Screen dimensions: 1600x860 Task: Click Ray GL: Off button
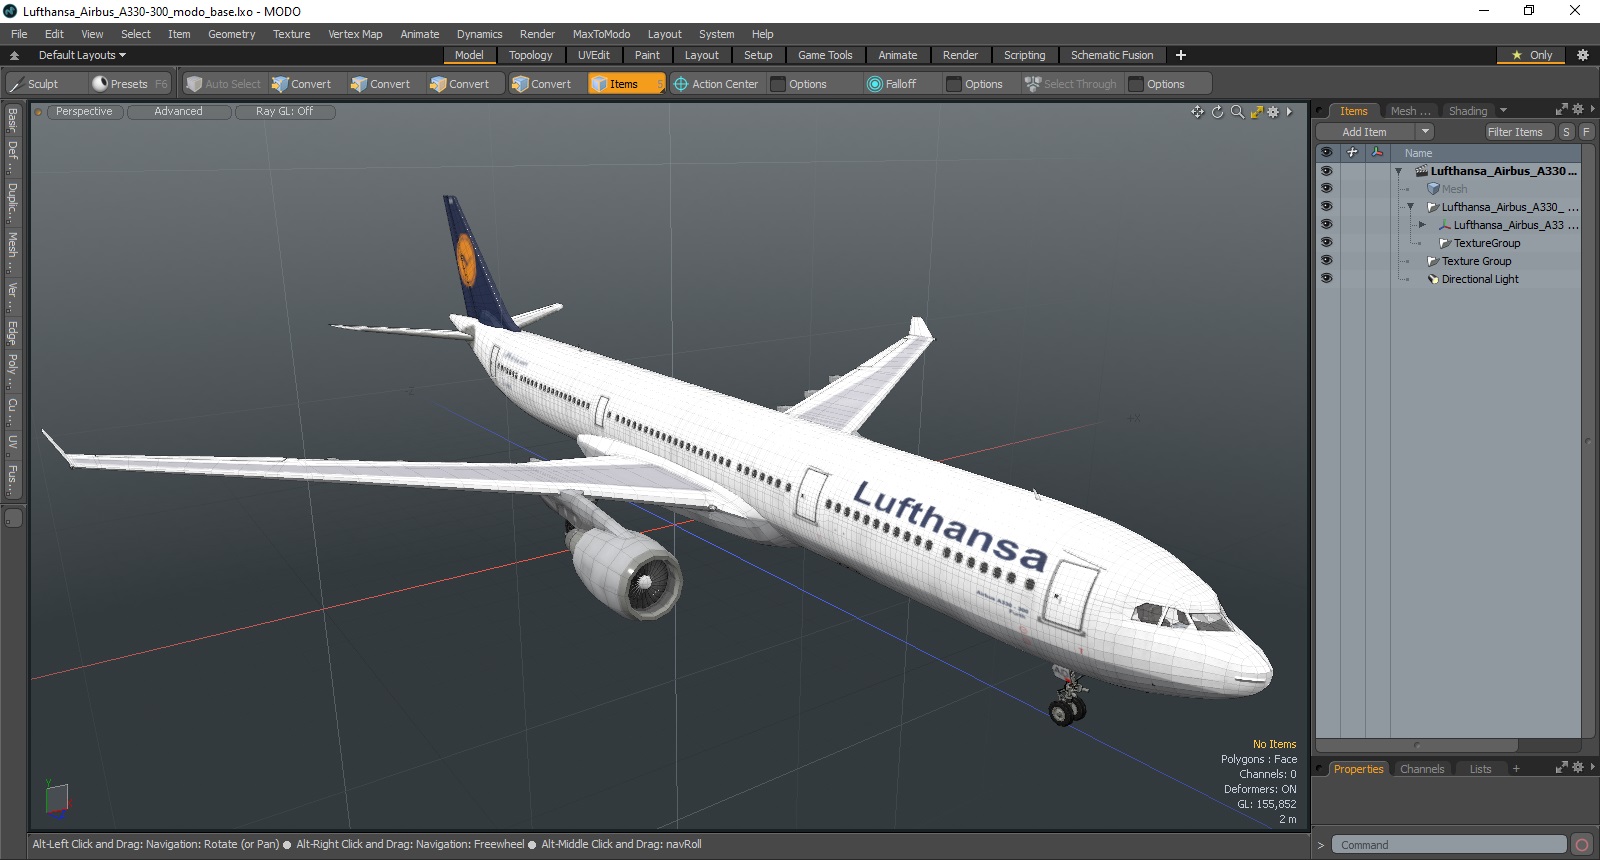[284, 112]
